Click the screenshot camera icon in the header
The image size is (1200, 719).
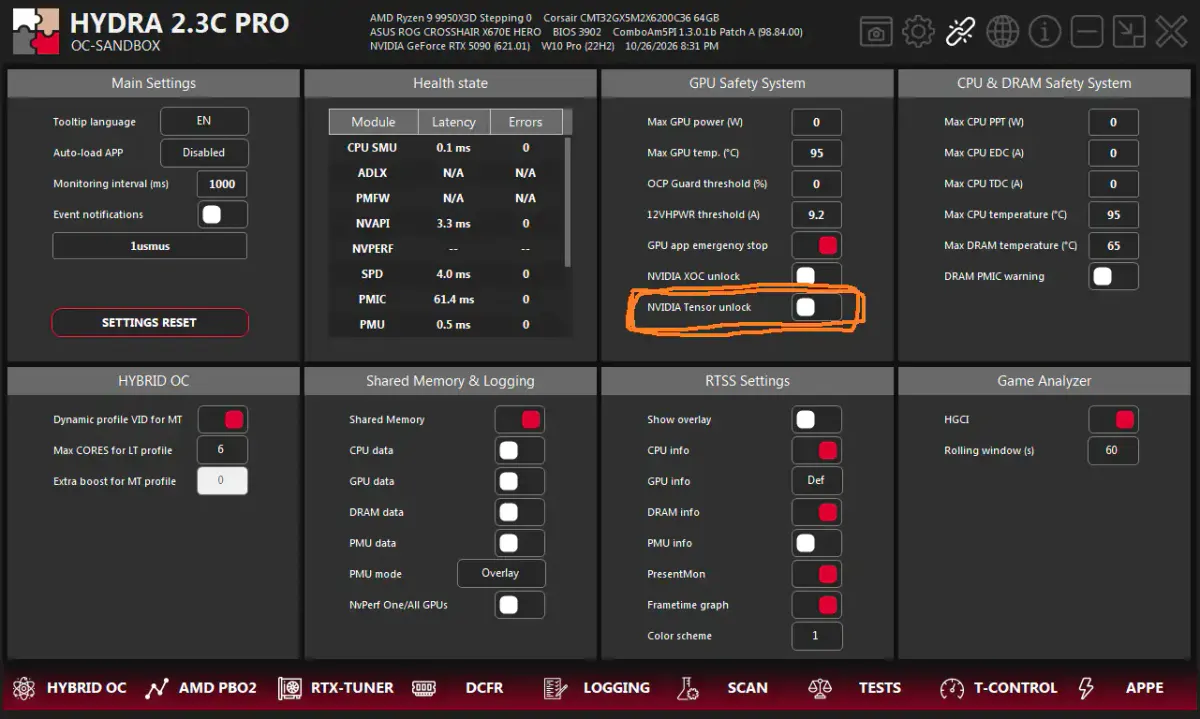click(x=876, y=32)
